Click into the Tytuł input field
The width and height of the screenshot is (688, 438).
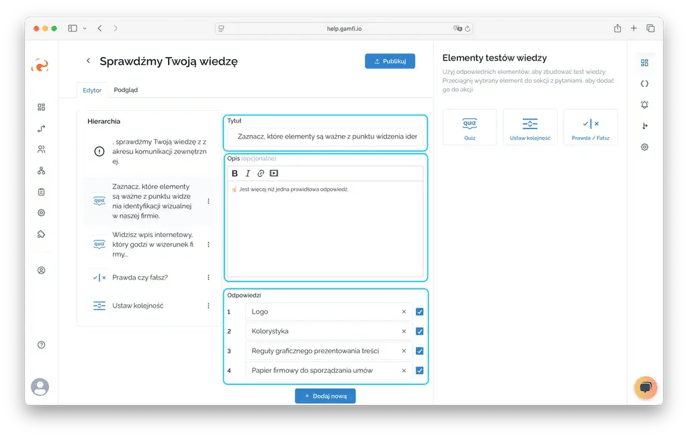click(x=326, y=136)
